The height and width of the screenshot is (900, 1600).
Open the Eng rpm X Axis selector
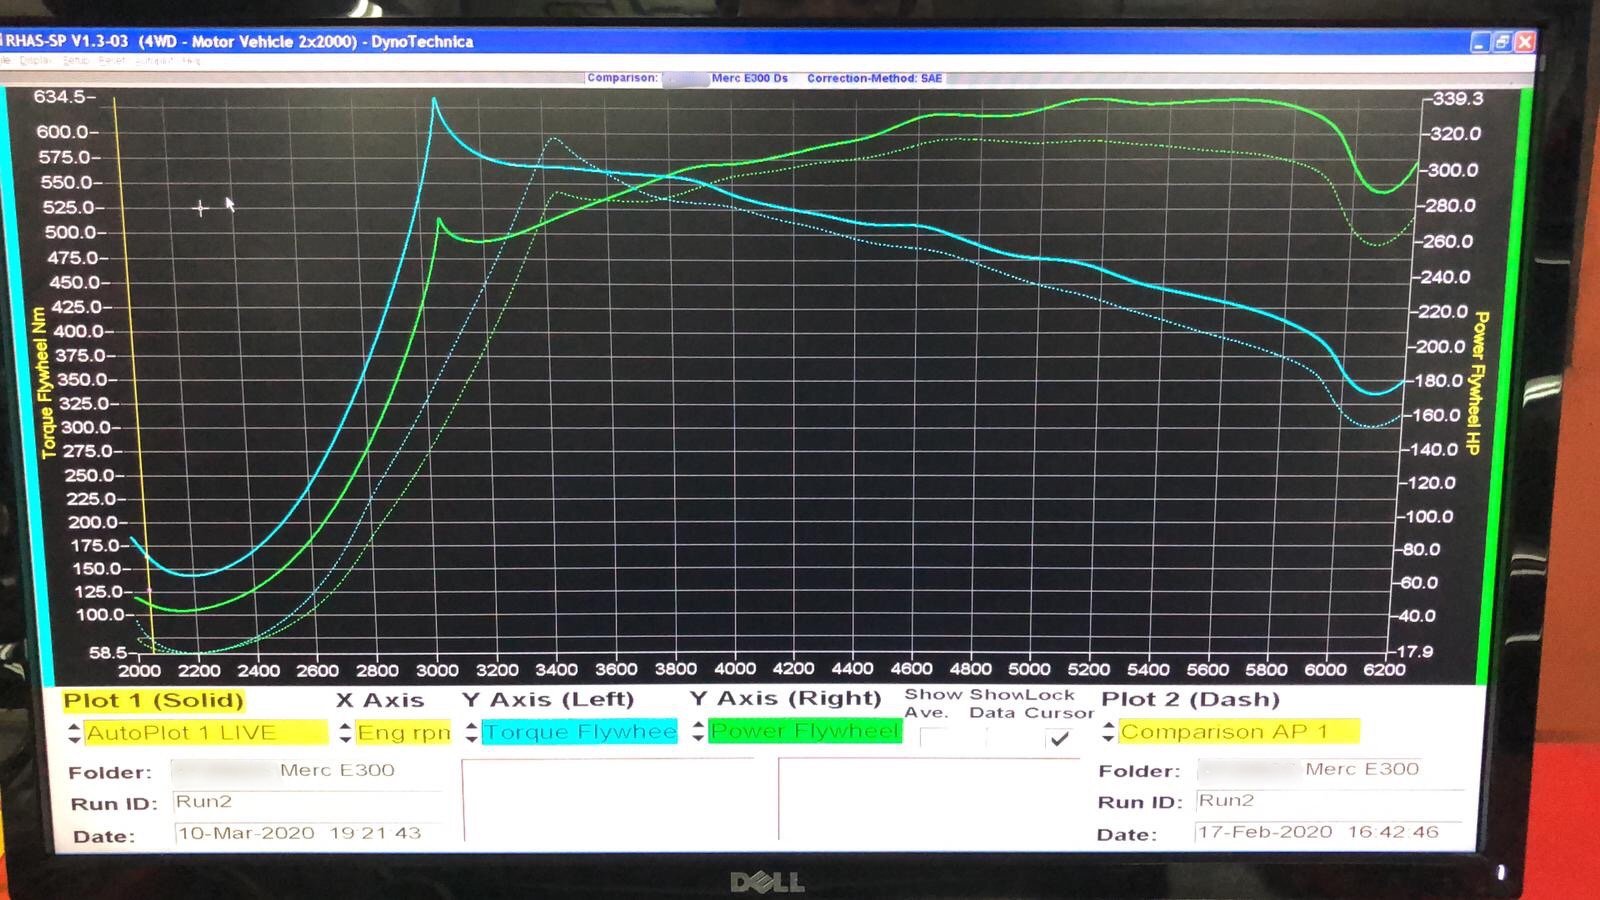coord(403,732)
